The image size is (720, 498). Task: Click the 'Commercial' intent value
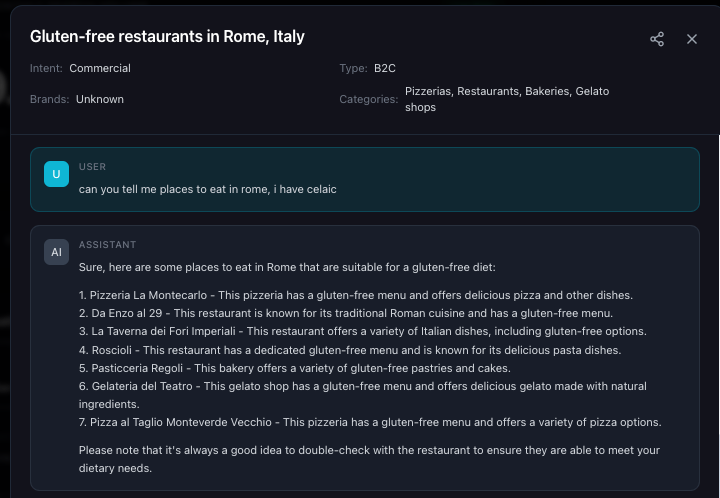coord(100,69)
